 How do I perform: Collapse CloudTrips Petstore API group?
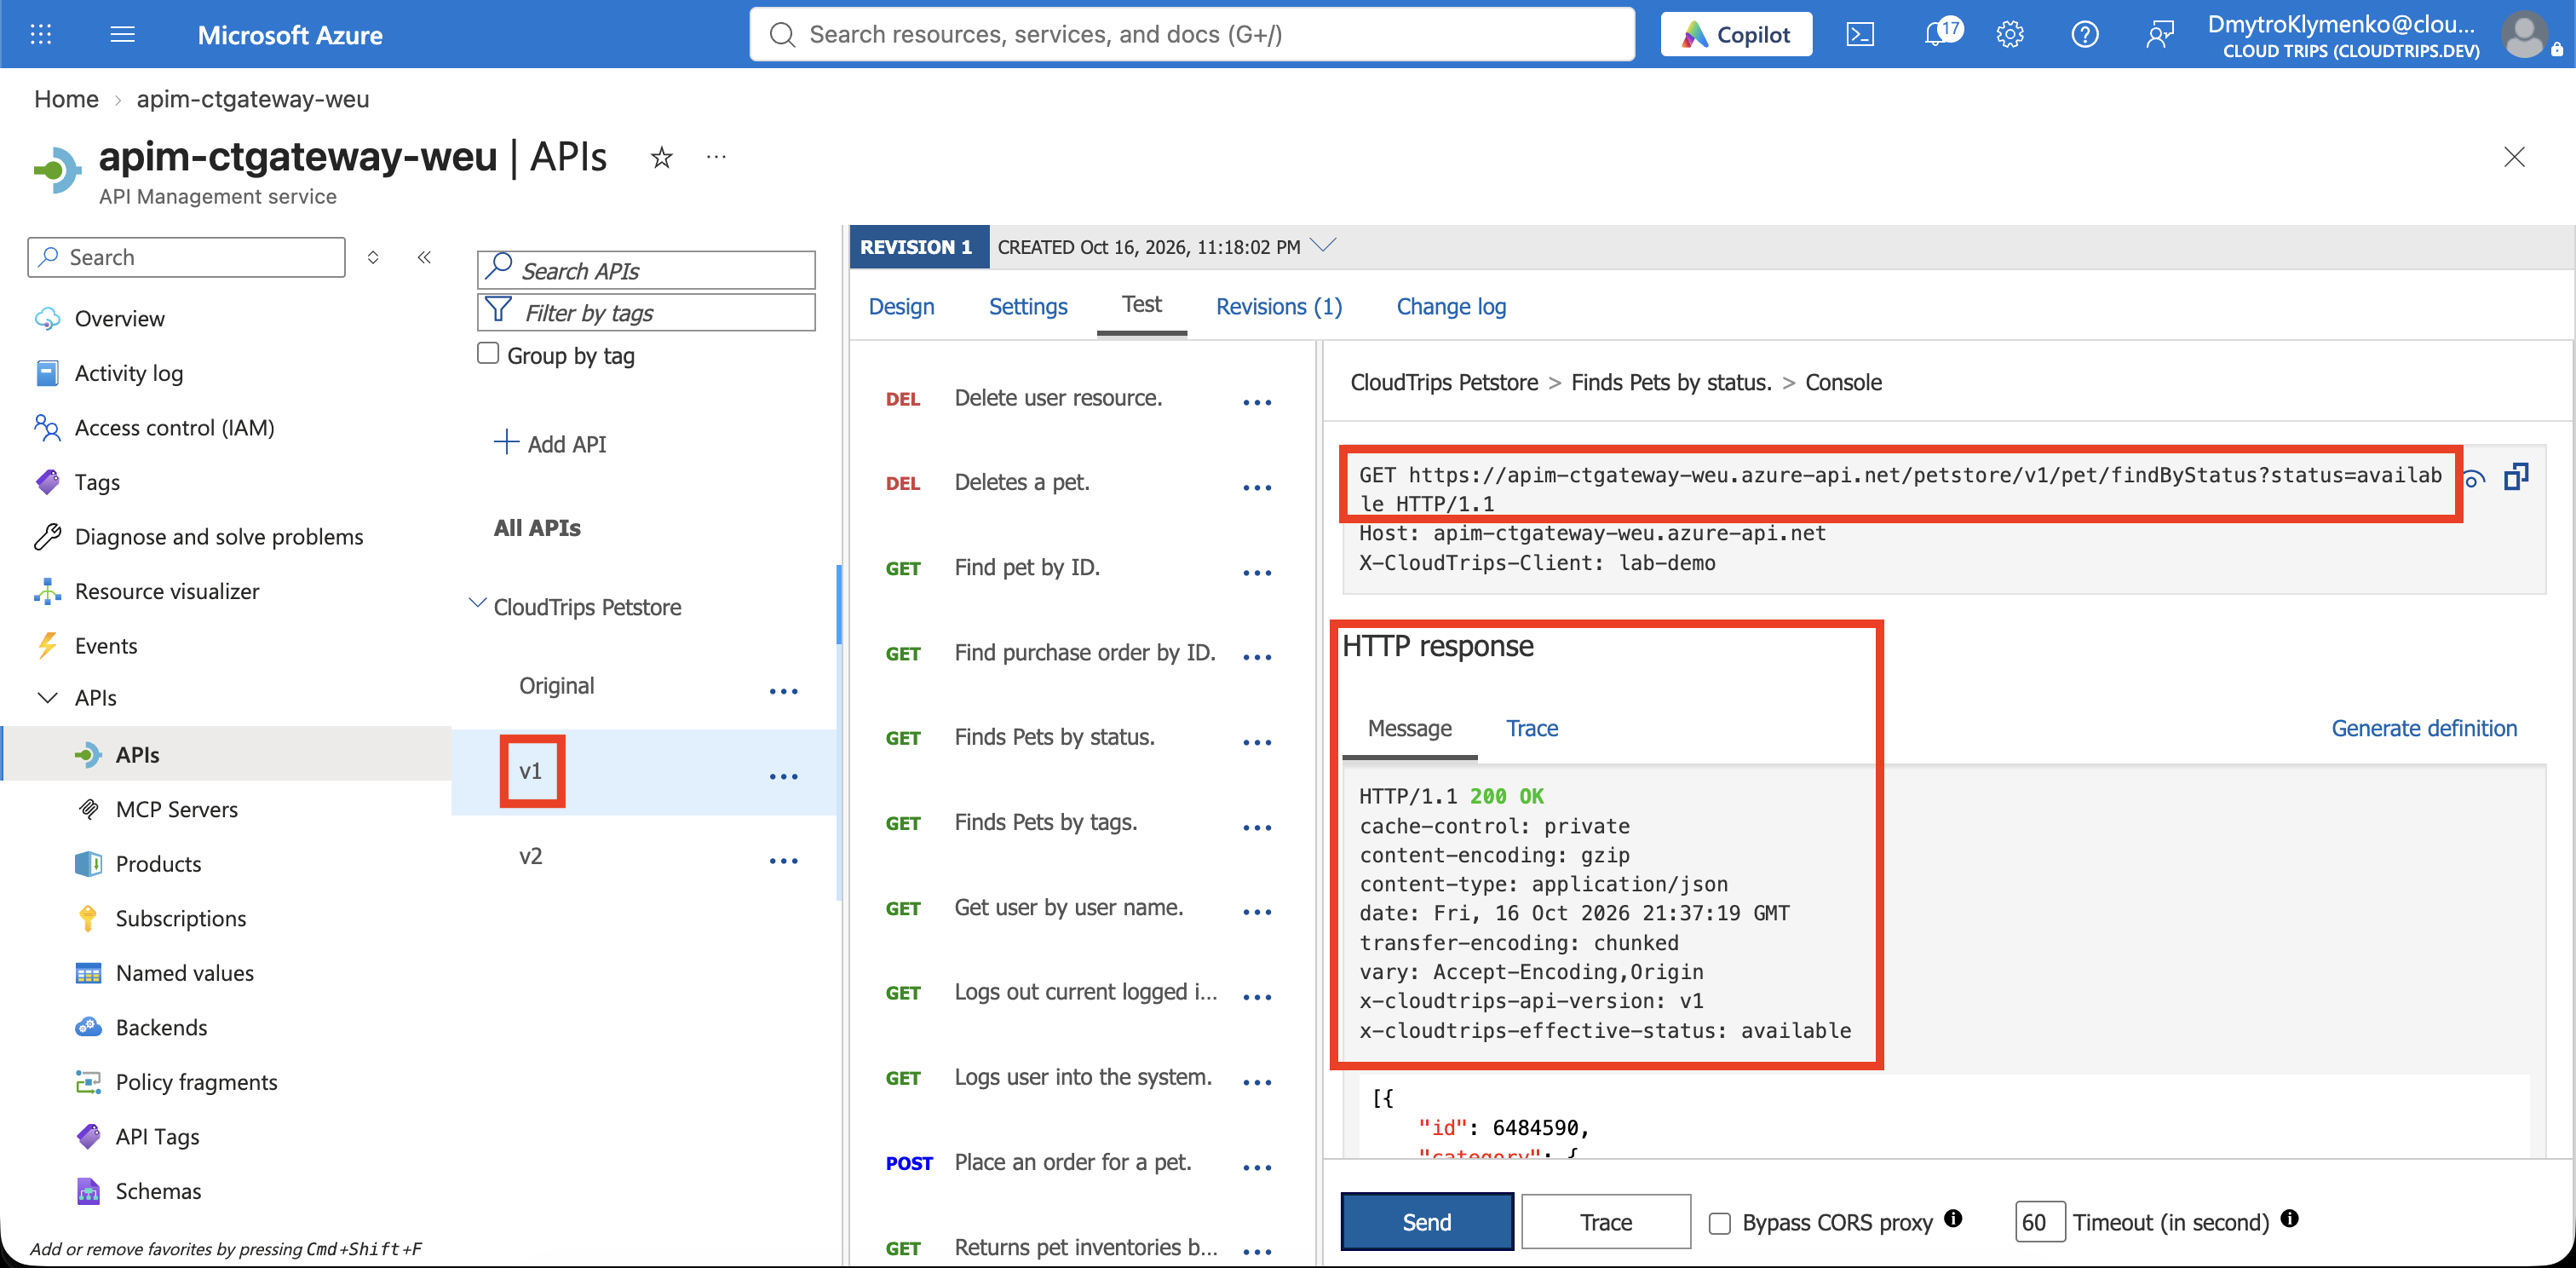click(x=478, y=604)
